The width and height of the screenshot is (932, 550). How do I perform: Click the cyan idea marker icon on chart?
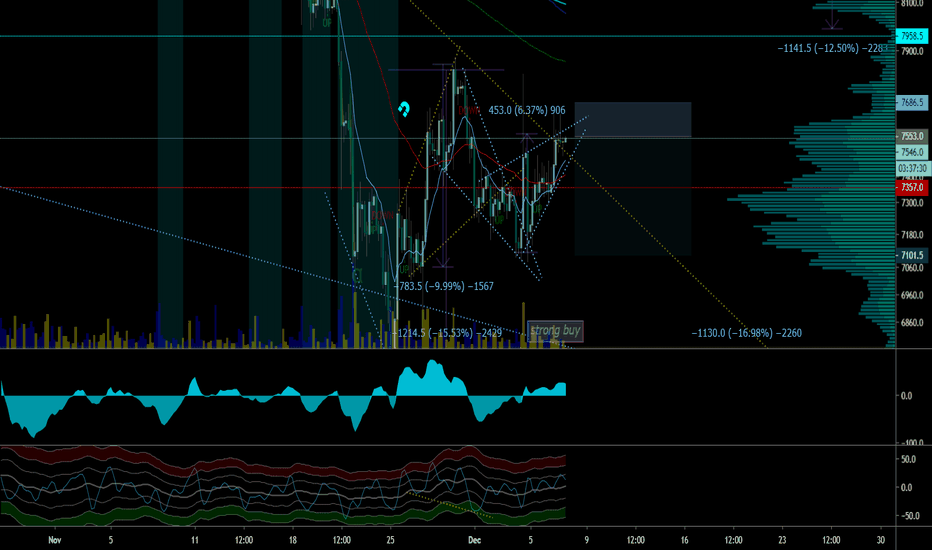pos(404,109)
